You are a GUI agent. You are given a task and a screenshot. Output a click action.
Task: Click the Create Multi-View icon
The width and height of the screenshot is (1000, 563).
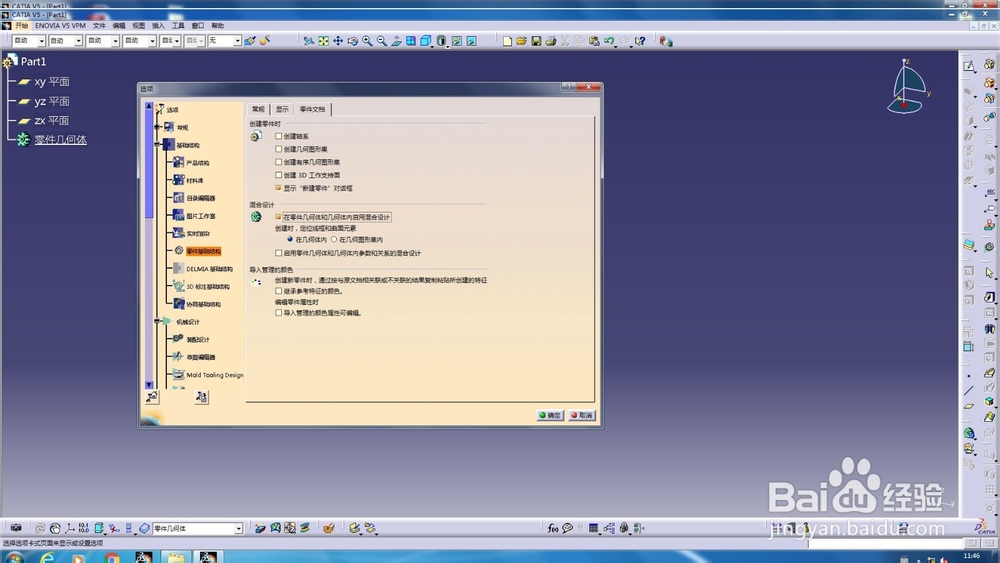(411, 41)
